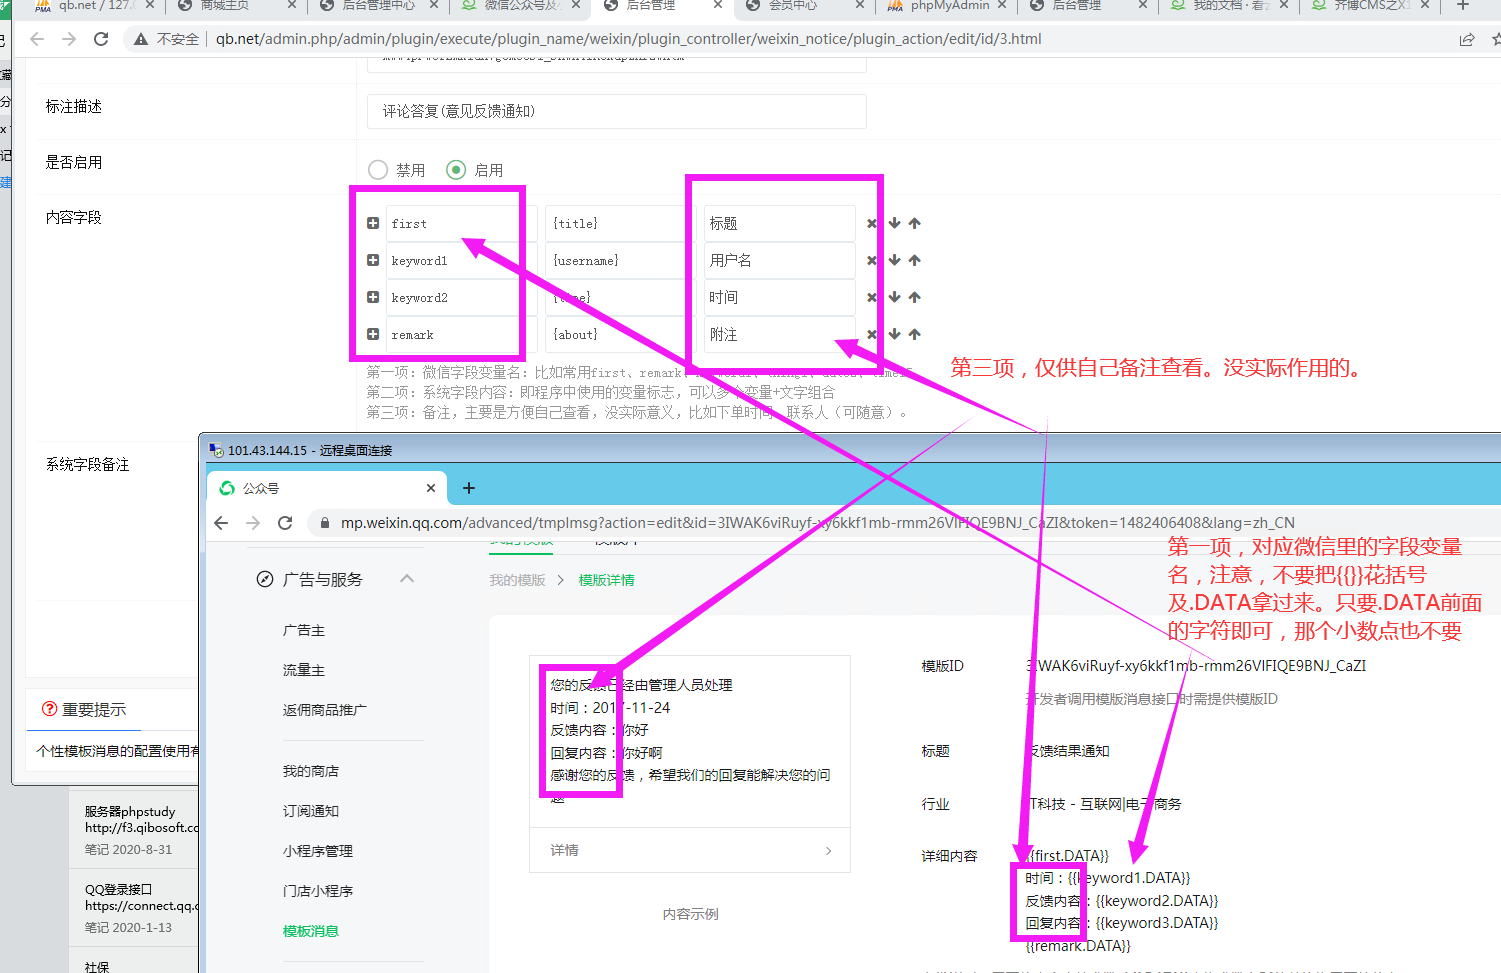Move the 时间 row up with the arrow
The image size is (1501, 973).
[915, 297]
